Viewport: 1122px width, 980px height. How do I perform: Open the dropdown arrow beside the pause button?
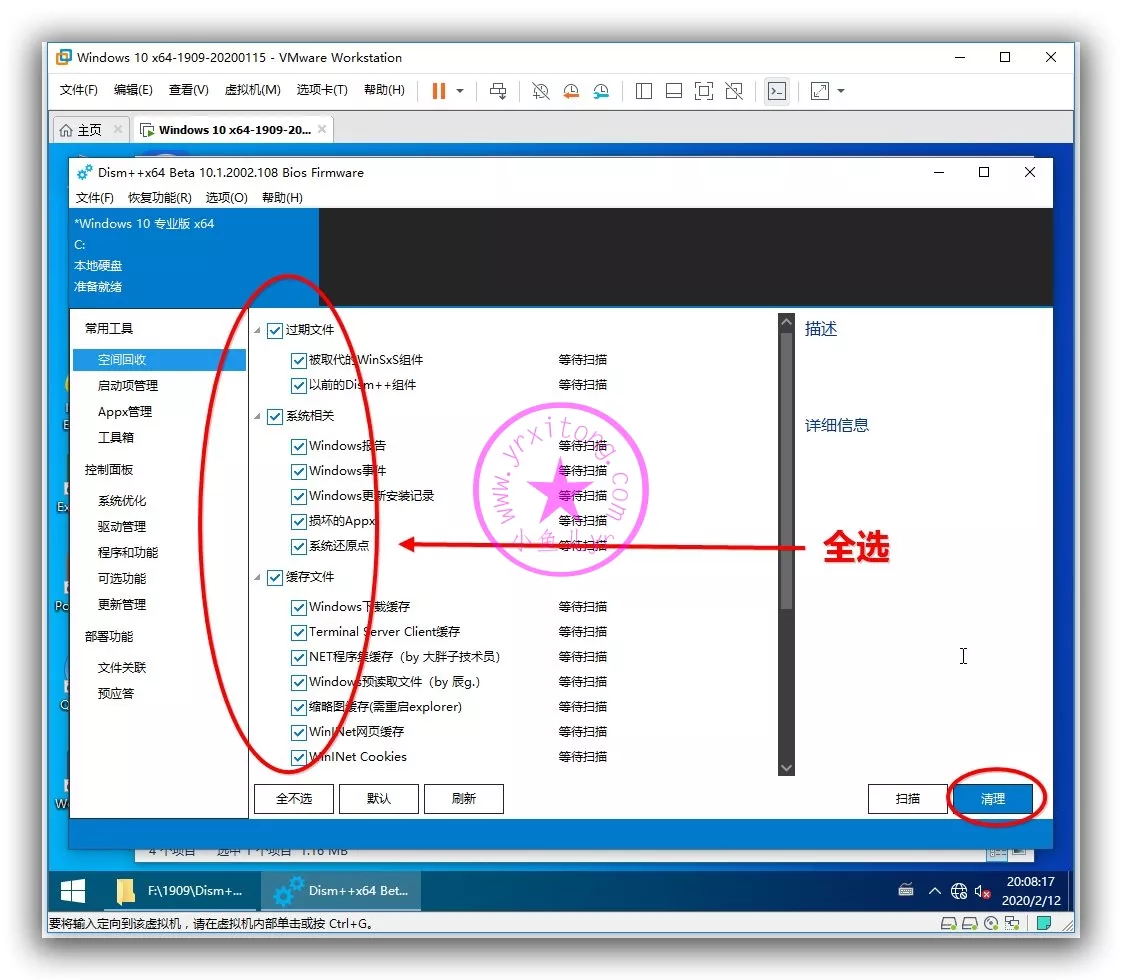(x=460, y=91)
